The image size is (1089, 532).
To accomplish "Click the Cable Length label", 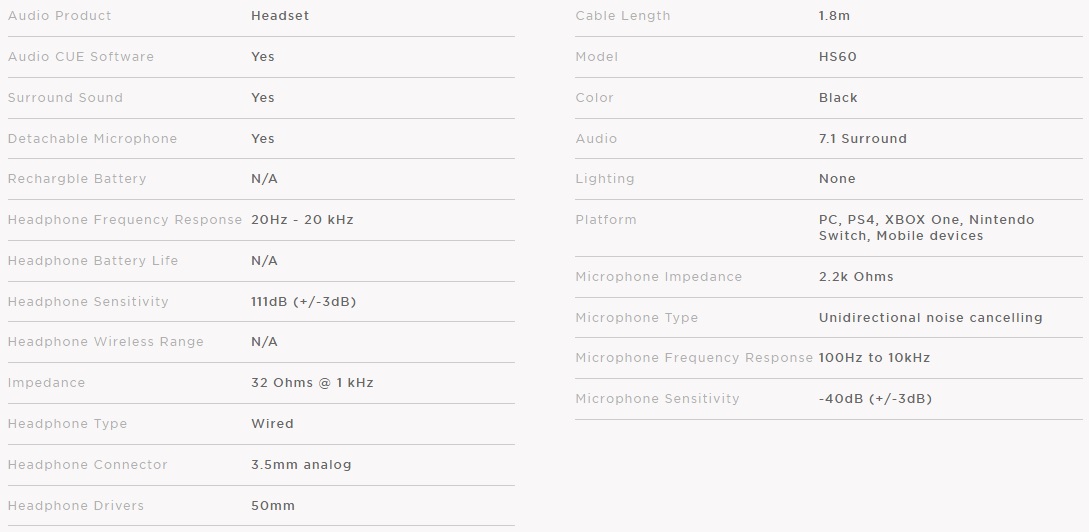I will (623, 16).
